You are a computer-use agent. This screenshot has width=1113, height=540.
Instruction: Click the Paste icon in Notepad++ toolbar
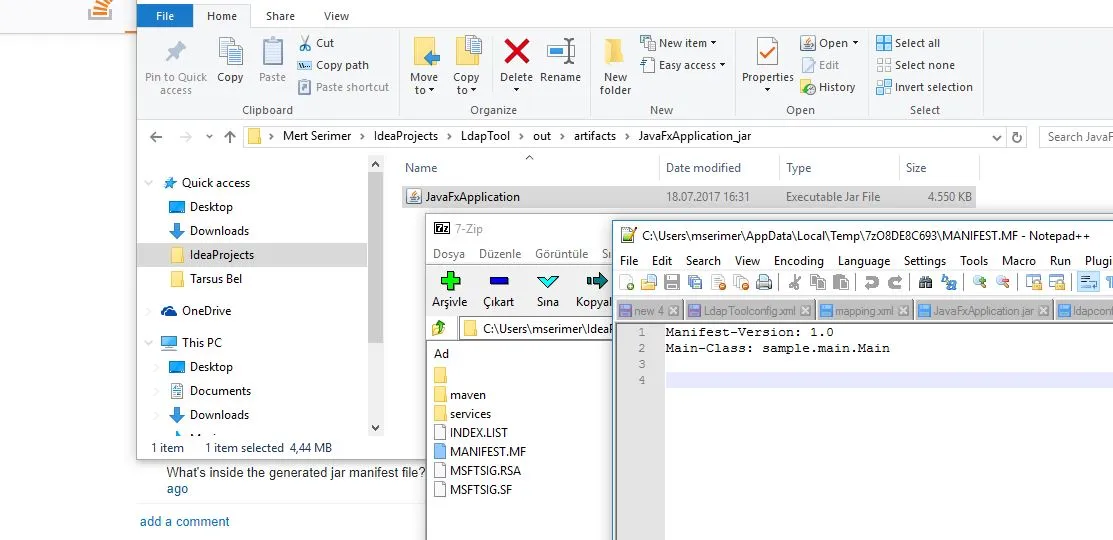point(840,282)
